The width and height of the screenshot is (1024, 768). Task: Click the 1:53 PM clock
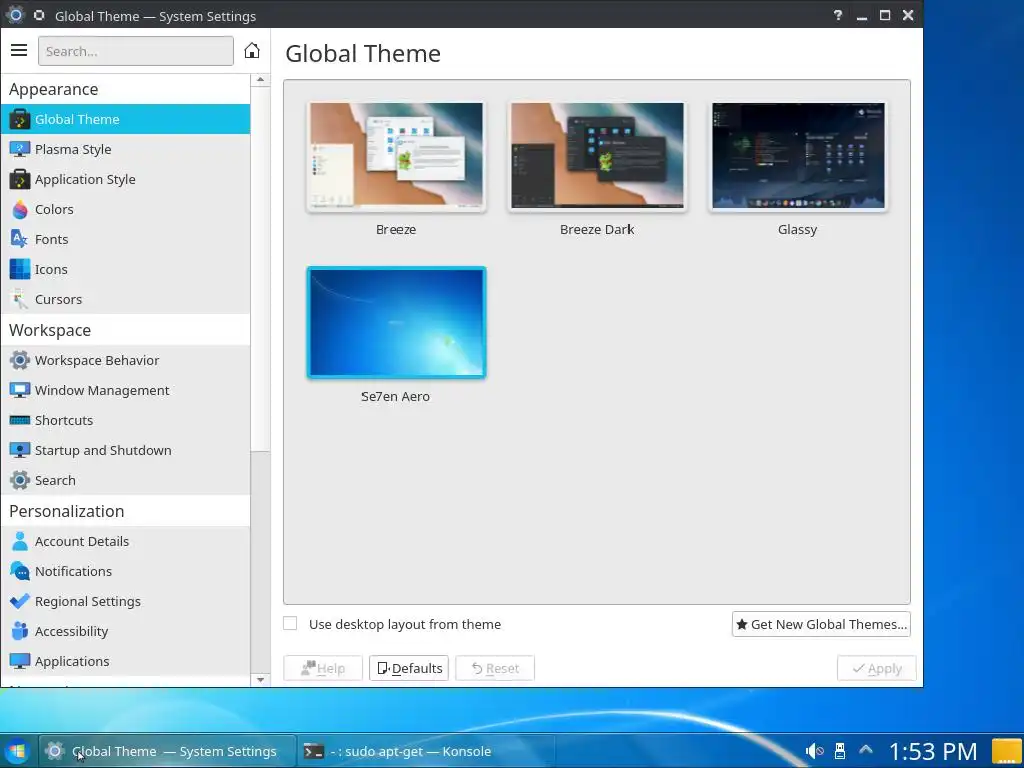point(933,751)
